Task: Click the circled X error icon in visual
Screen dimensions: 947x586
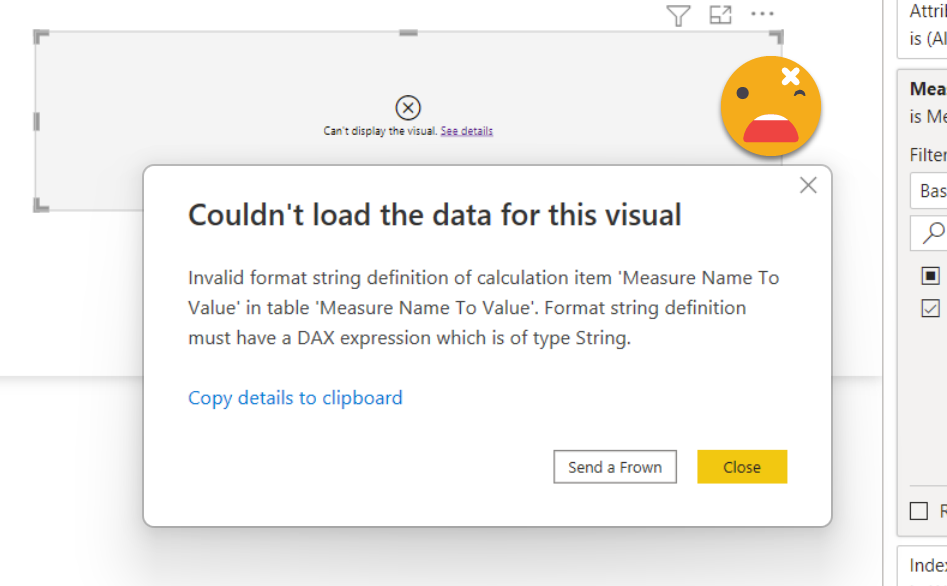Action: coord(408,108)
